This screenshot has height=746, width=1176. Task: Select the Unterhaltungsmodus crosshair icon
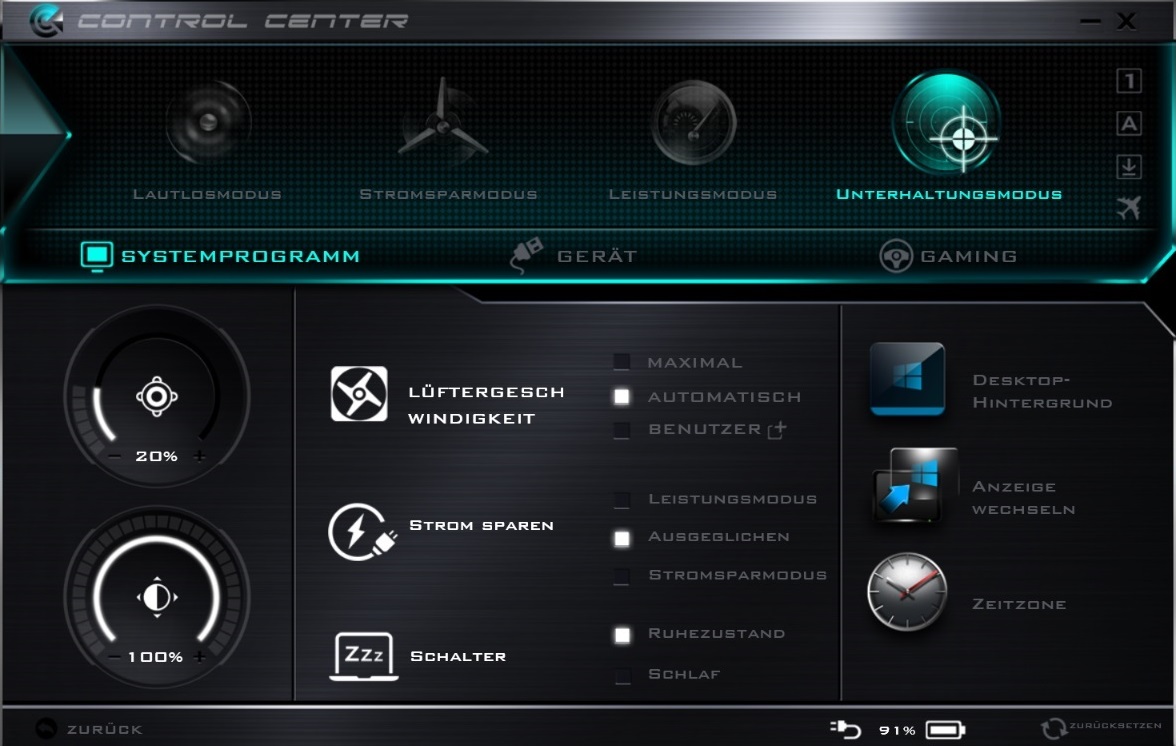tap(947, 124)
